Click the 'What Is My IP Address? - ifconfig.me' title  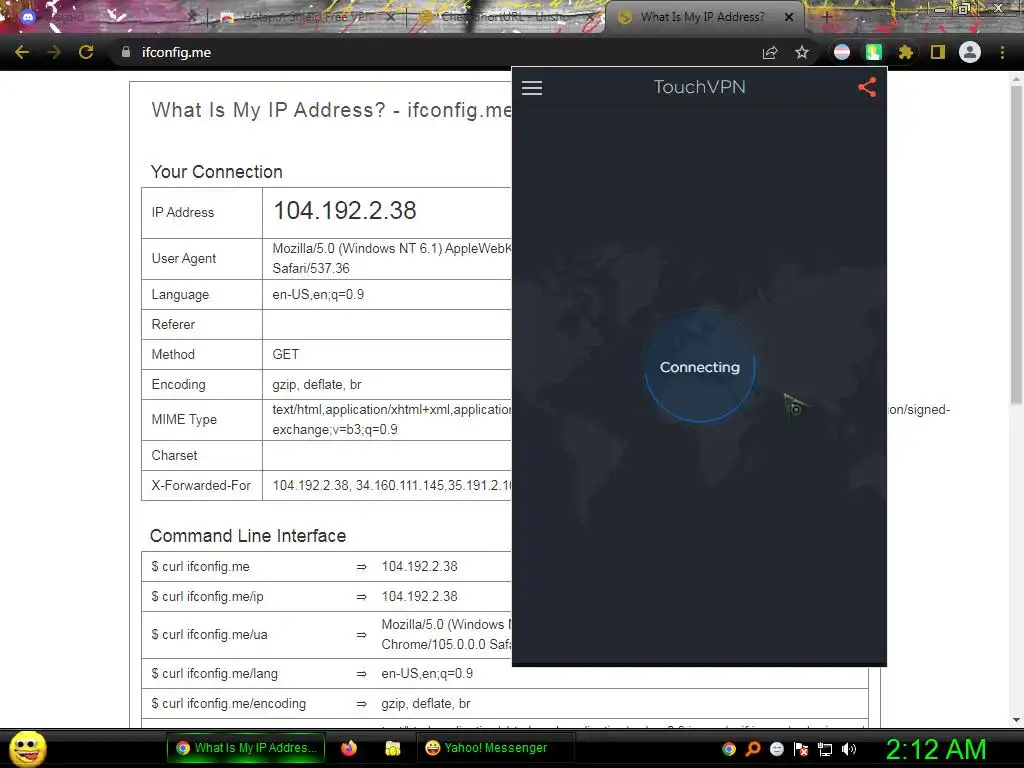pos(331,110)
